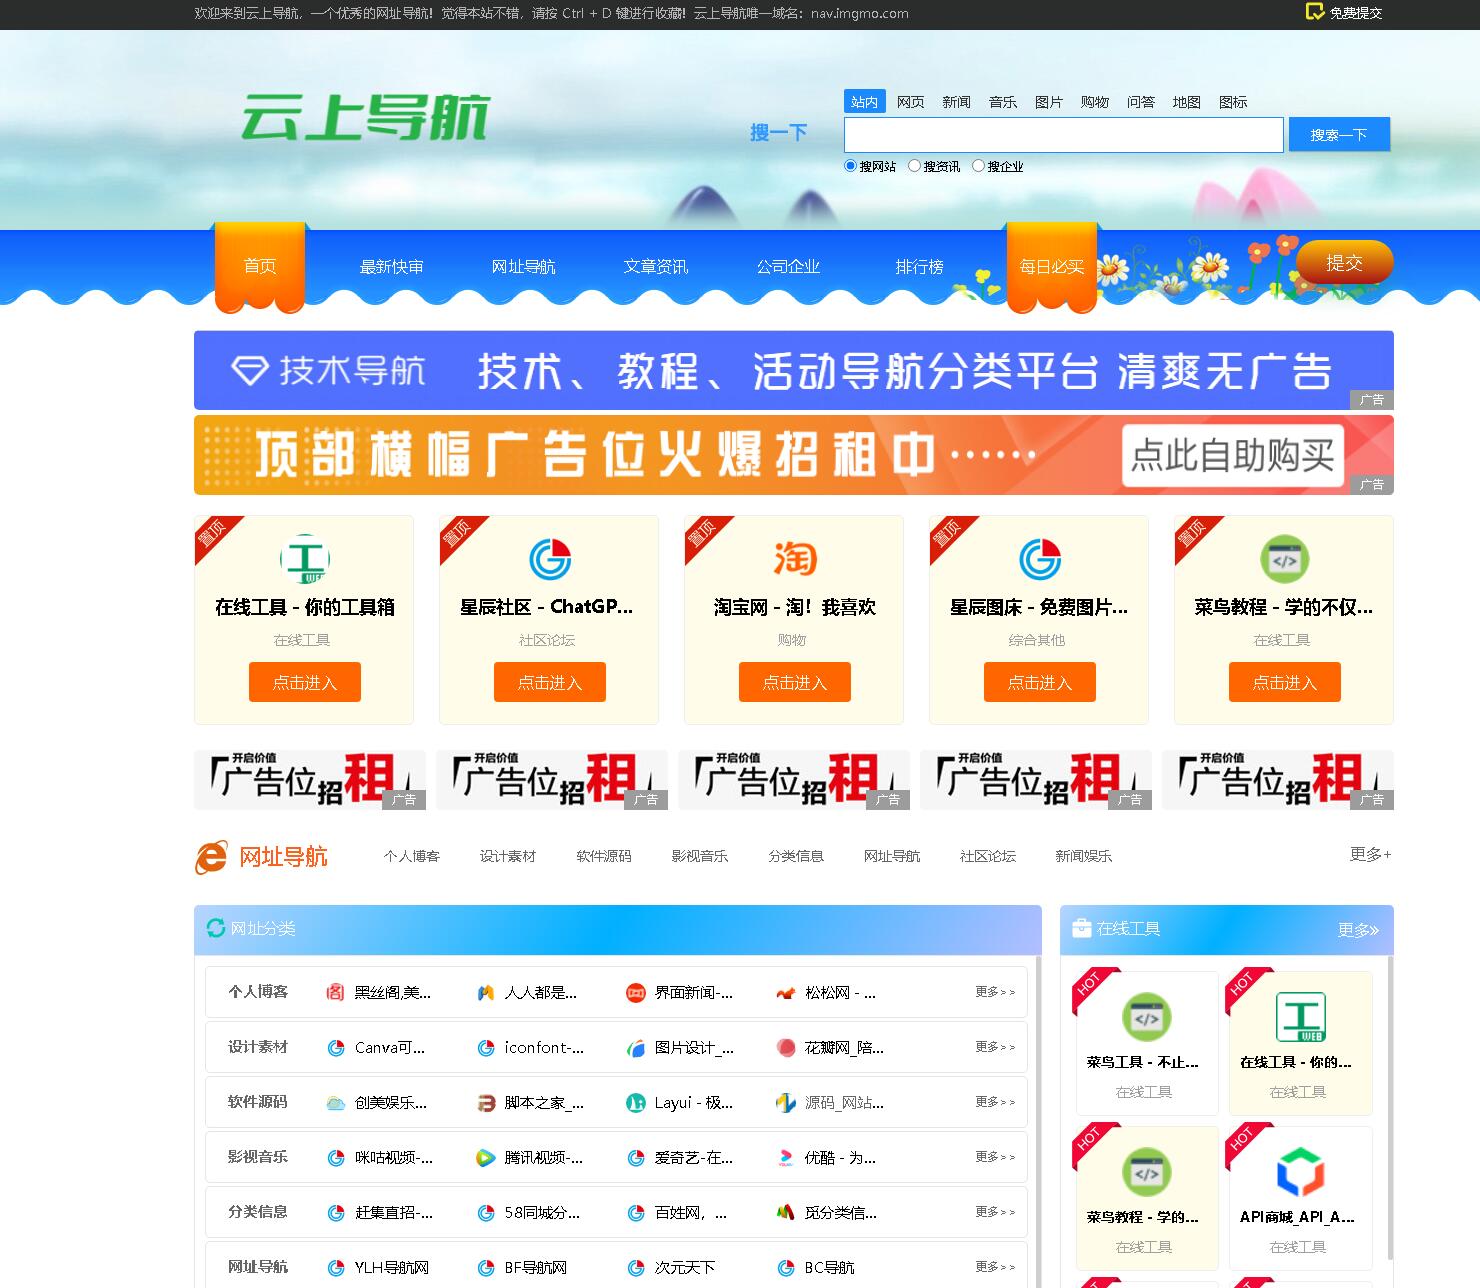Click the Layui favicon
Image resolution: width=1480 pixels, height=1288 pixels.
635,1102
